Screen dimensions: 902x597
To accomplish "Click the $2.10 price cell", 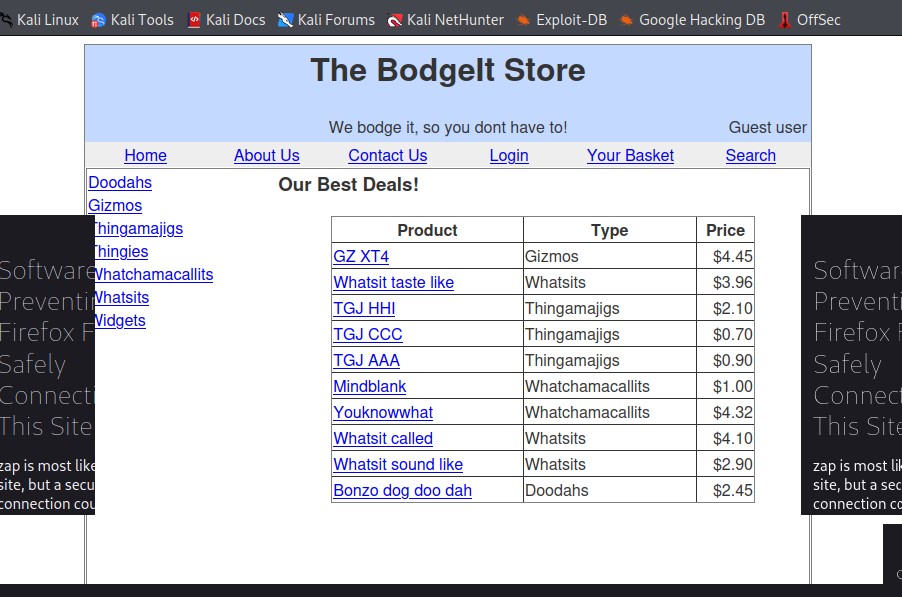I will [x=725, y=308].
